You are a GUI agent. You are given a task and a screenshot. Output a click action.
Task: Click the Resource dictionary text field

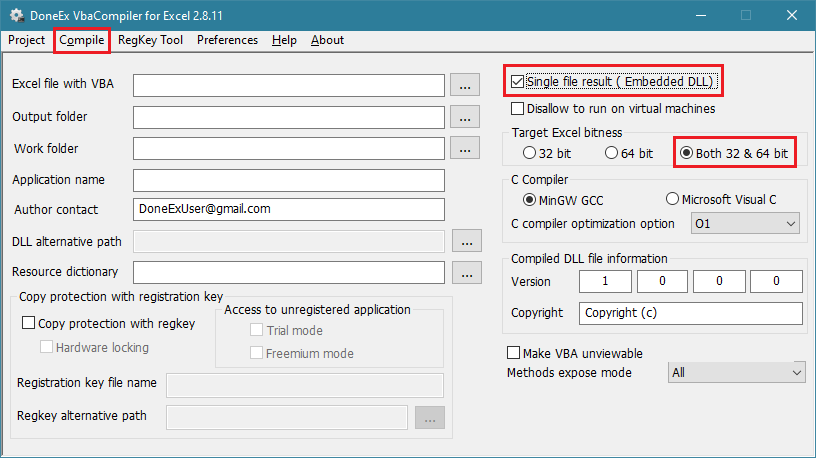(289, 273)
